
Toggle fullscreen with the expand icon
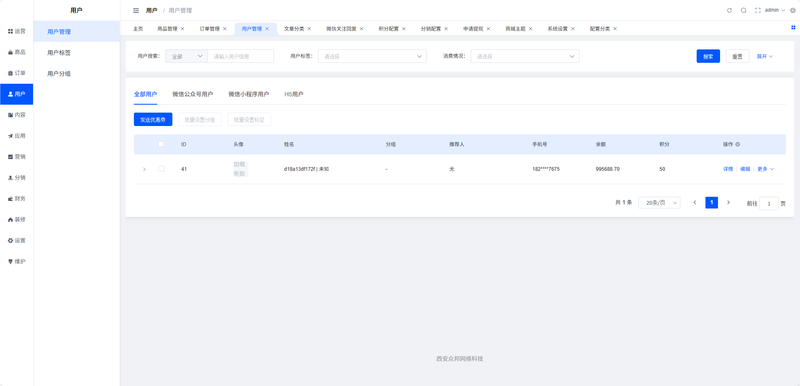pyautogui.click(x=758, y=10)
